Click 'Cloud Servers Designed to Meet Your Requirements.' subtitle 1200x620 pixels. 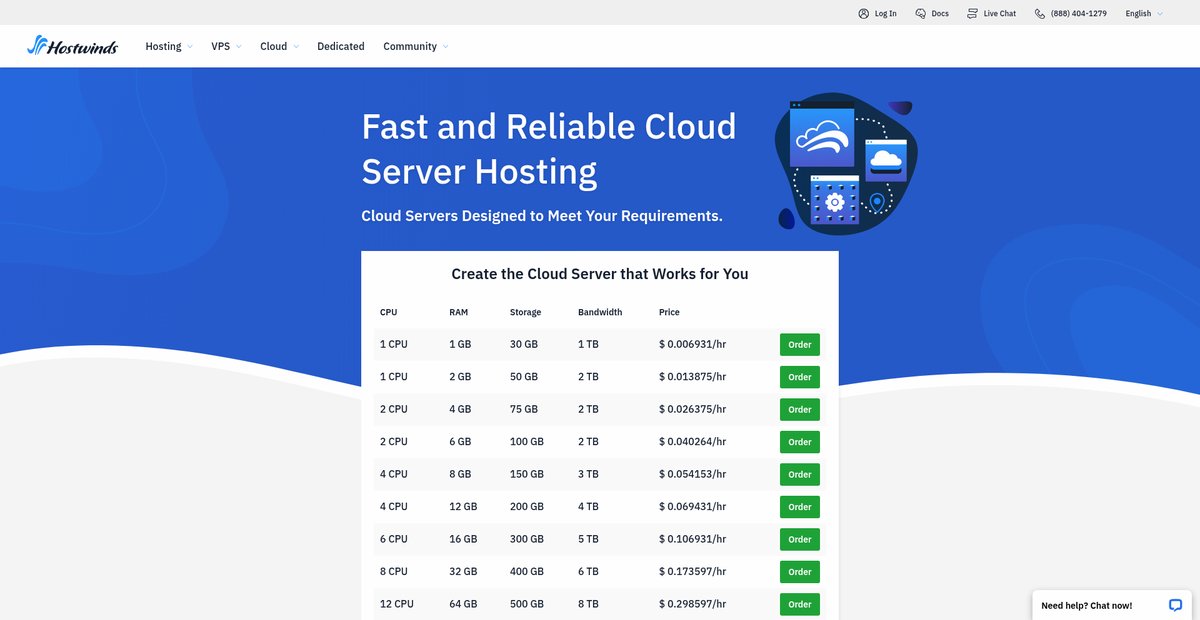(542, 216)
